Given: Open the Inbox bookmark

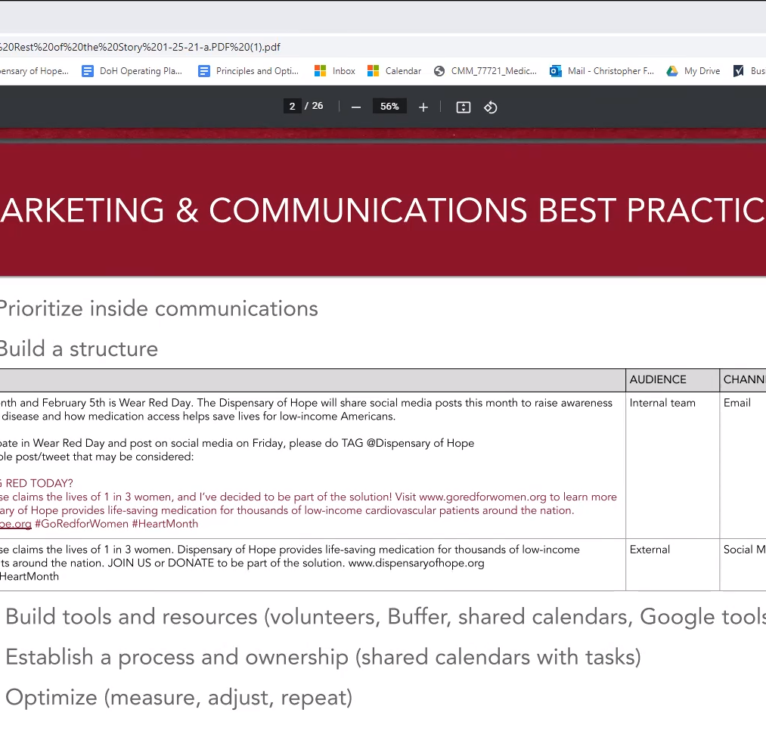Looking at the screenshot, I should pos(335,71).
